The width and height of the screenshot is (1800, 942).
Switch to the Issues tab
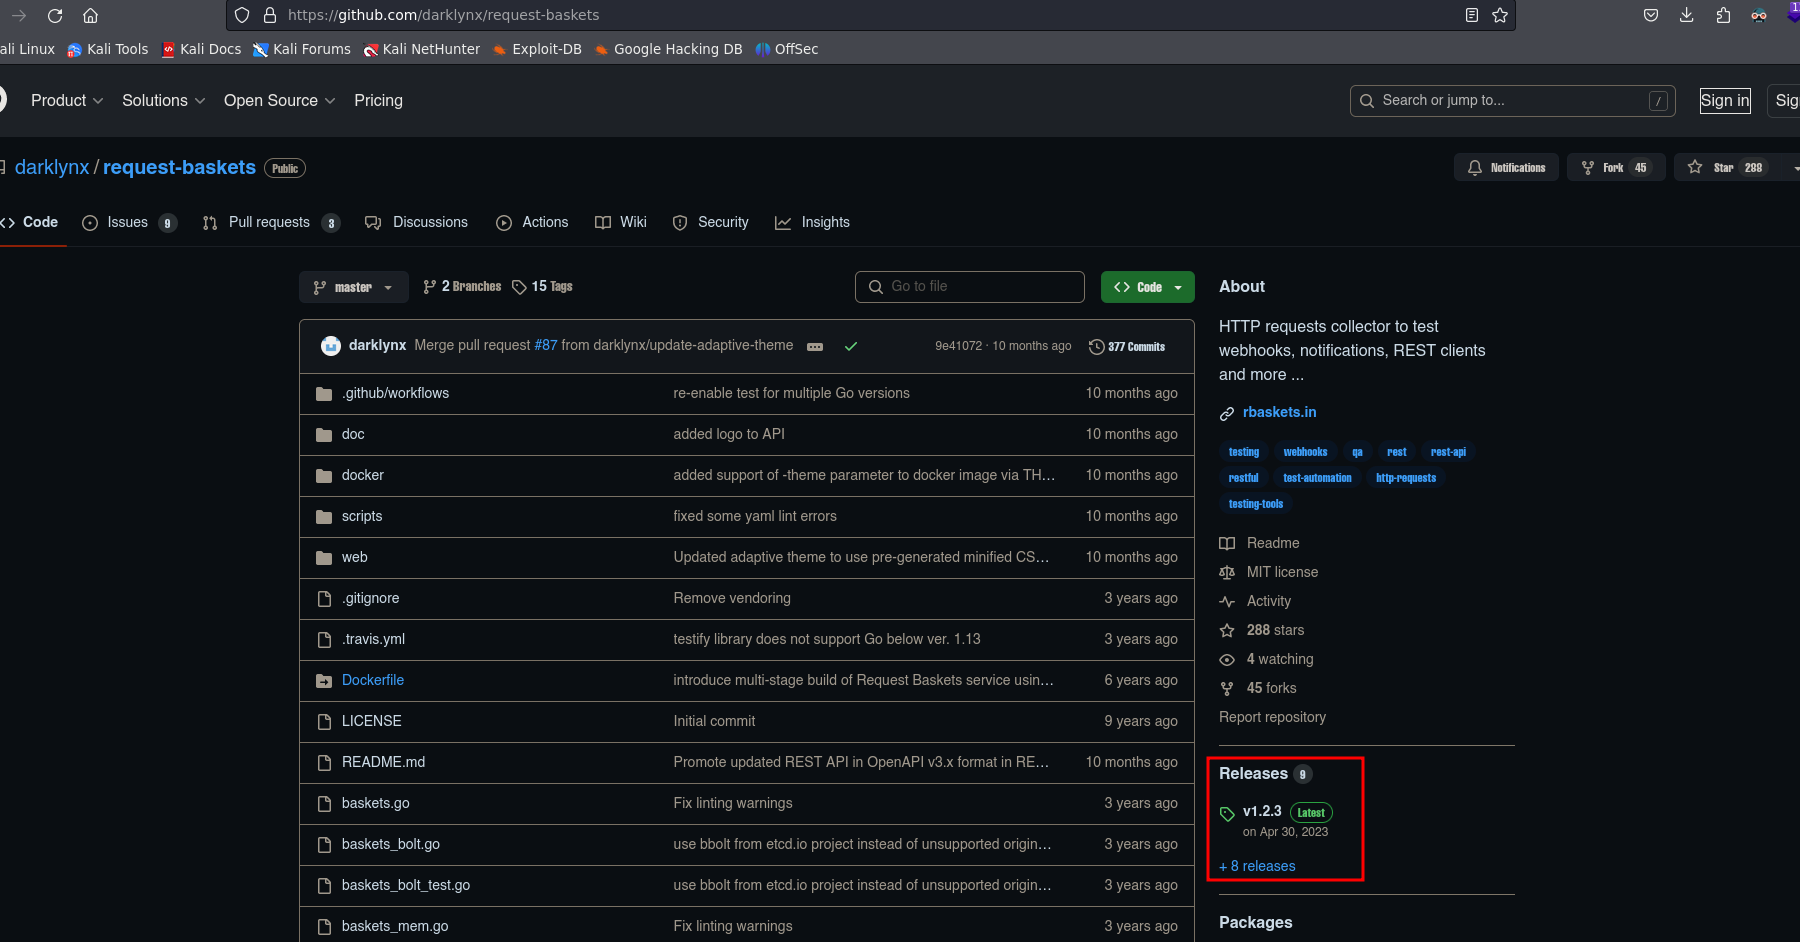(x=128, y=223)
